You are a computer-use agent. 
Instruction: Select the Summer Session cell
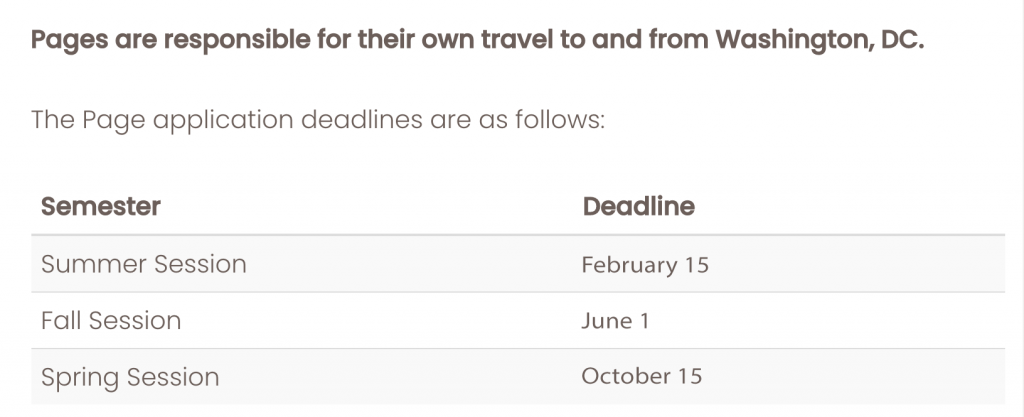[x=143, y=264]
